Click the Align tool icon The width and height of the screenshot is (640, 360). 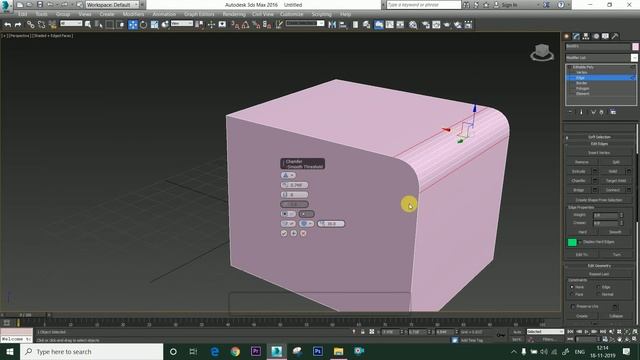point(342,24)
